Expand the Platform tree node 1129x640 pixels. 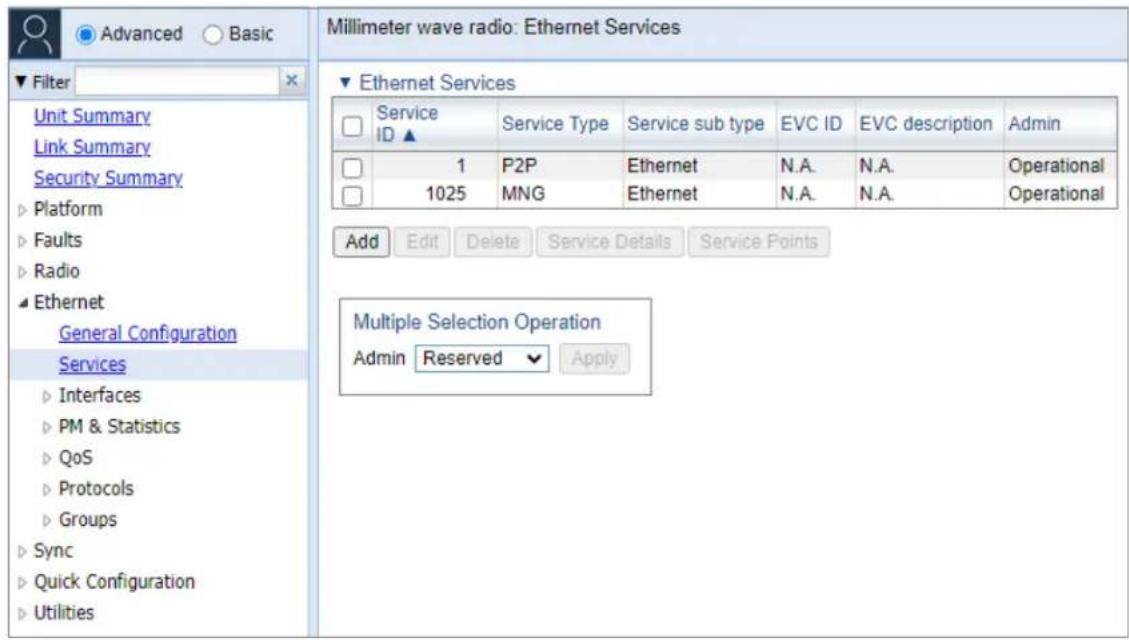[22, 210]
